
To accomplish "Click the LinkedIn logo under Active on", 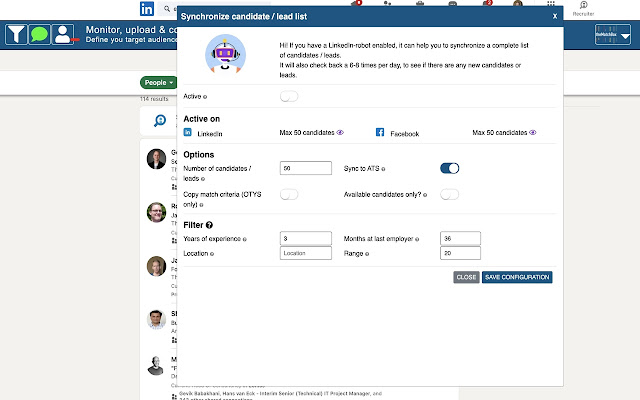I will coord(187,132).
